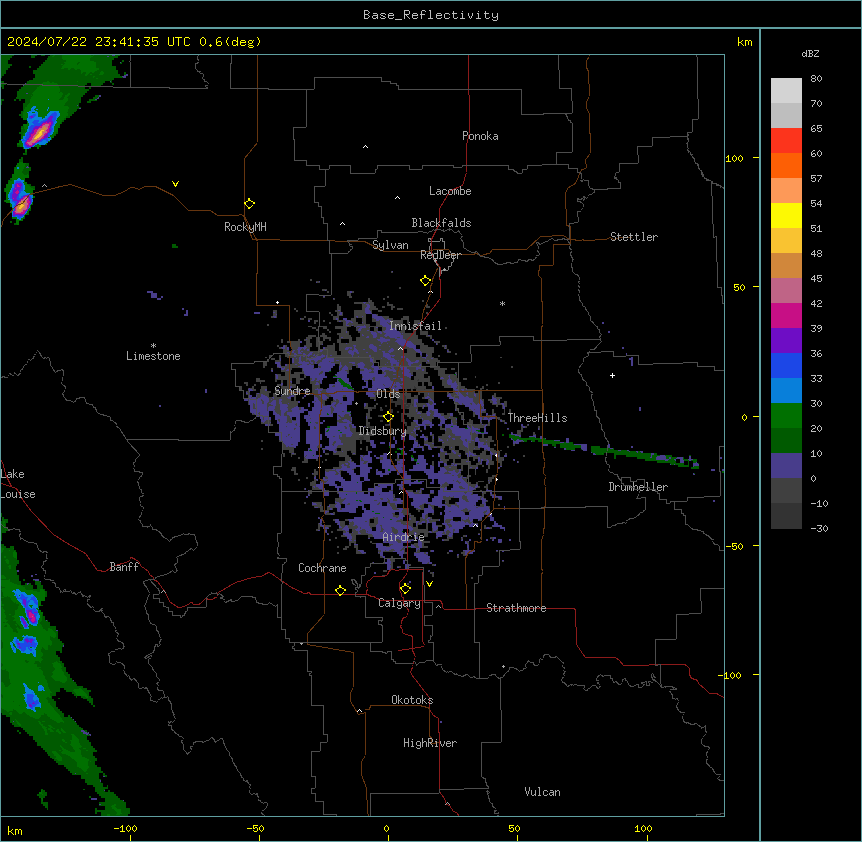Select the blue 33-36 dBZ legend swatch
Viewport: 862px width, 842px height.
pyautogui.click(x=786, y=365)
